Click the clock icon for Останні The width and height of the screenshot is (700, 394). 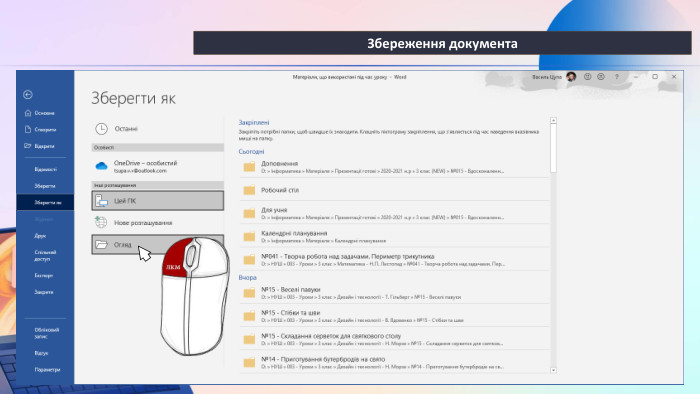pyautogui.click(x=101, y=129)
